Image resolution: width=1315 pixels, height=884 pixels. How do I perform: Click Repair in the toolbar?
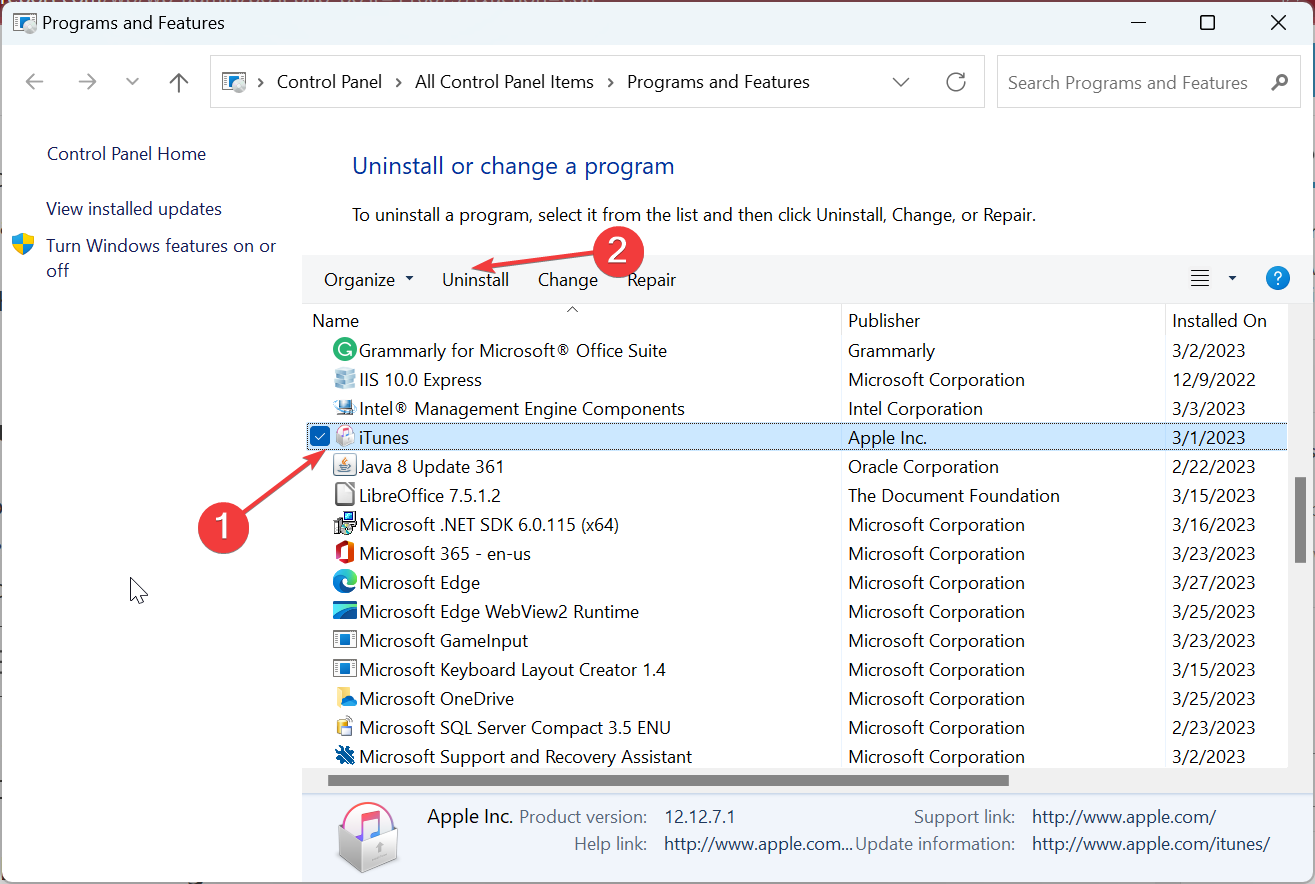pyautogui.click(x=652, y=280)
